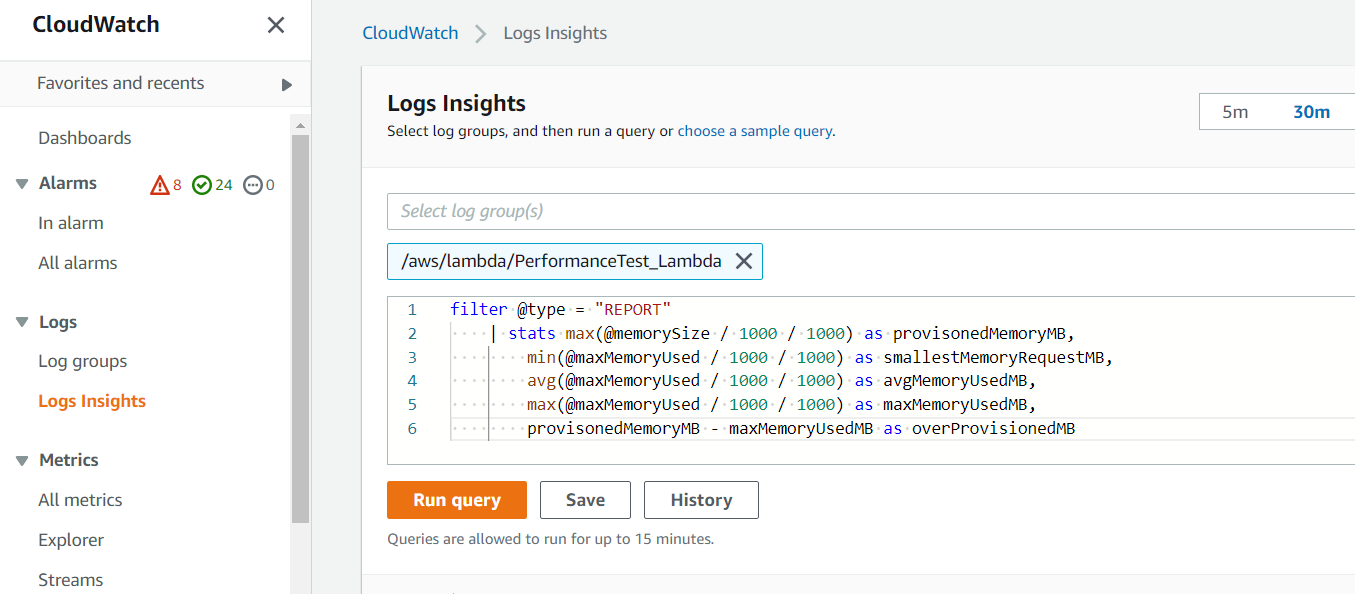The height and width of the screenshot is (594, 1355).
Task: Open metrics Explorer page
Action: [71, 540]
